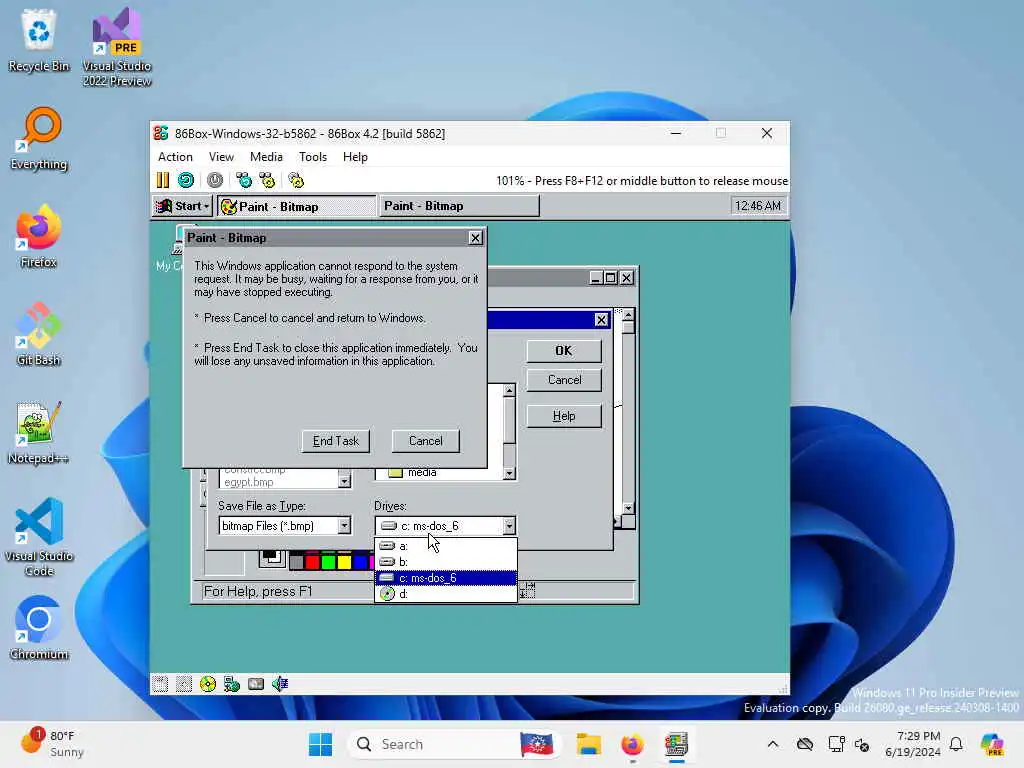The height and width of the screenshot is (768, 1024).
Task: Launch Firefox from desktop shortcut
Action: [39, 236]
